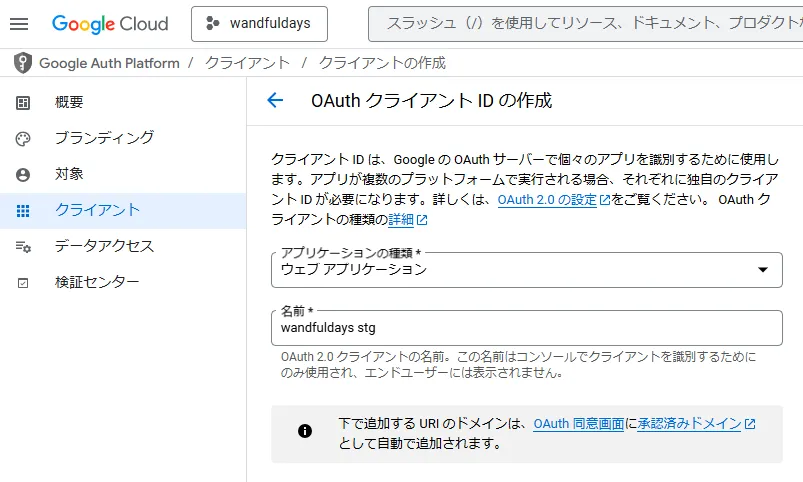Image resolution: width=803 pixels, height=482 pixels.
Task: Click the データアクセス settings-list icon
Action: tap(23, 247)
